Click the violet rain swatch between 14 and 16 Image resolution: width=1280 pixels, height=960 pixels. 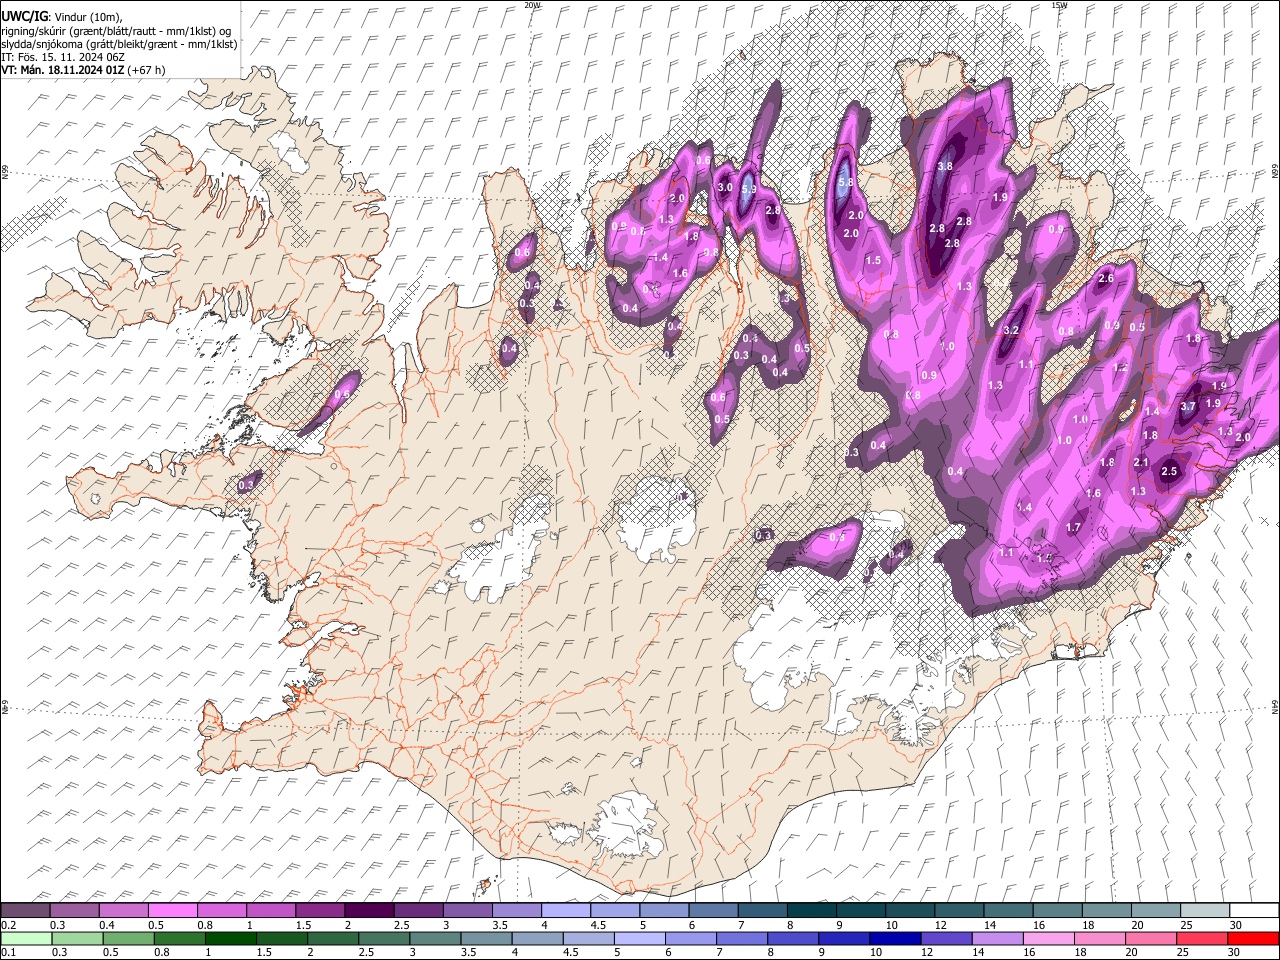tap(996, 939)
